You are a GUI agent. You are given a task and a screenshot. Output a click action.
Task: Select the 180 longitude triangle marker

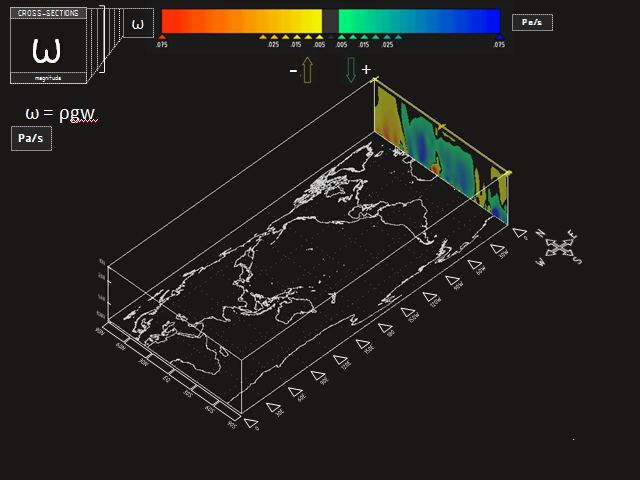tap(385, 326)
